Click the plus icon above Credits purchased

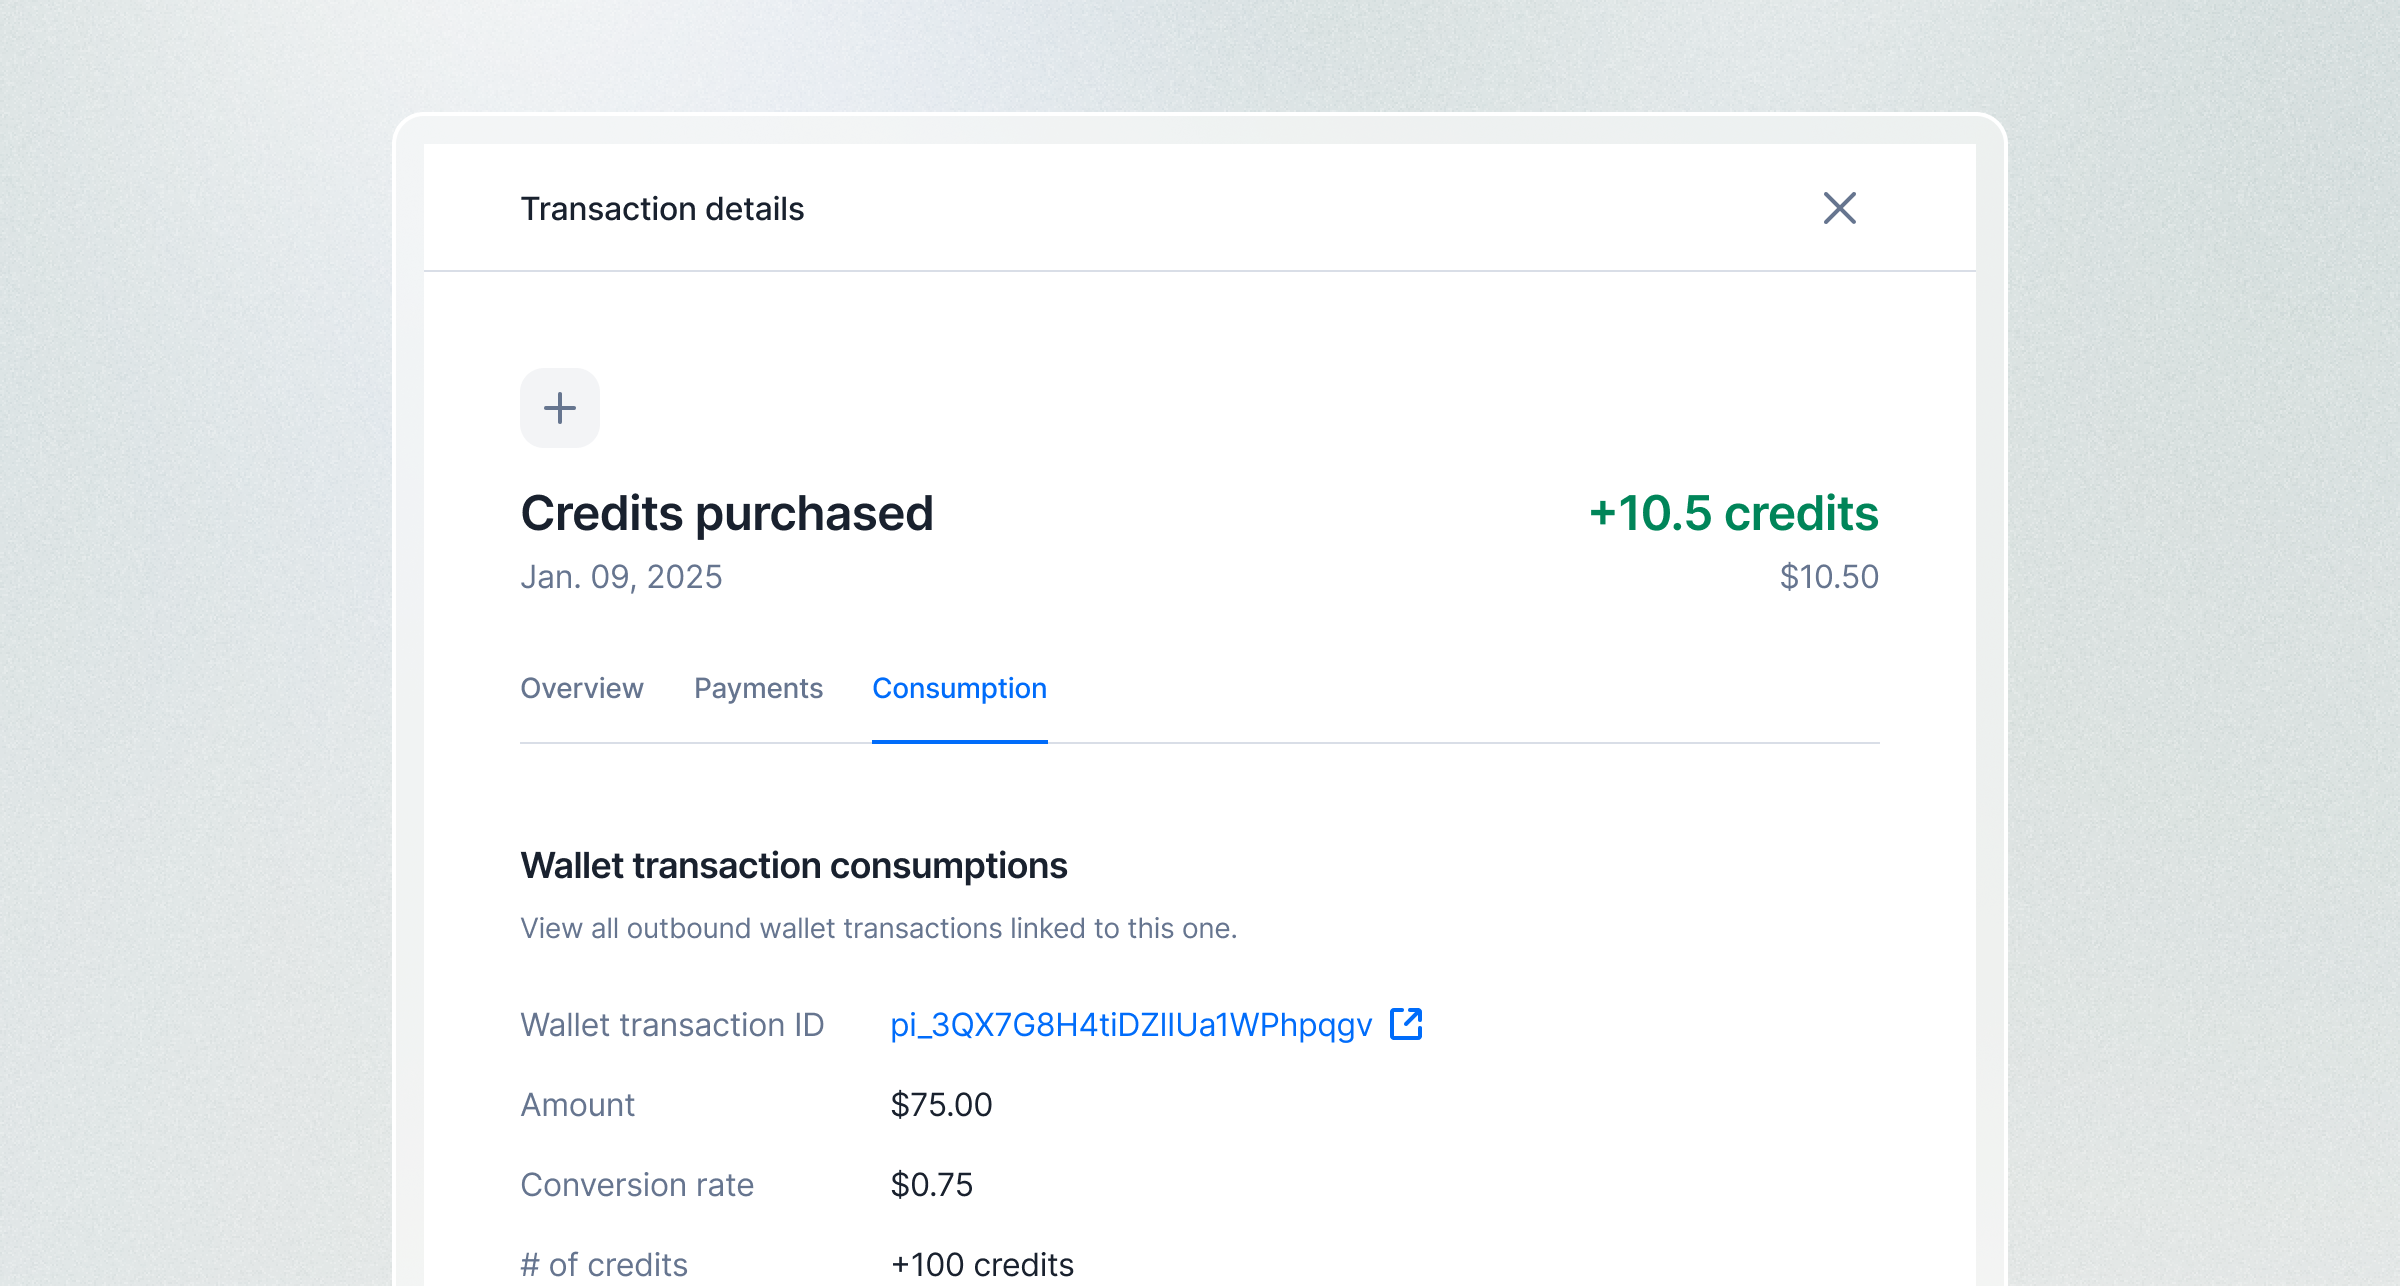pyautogui.click(x=560, y=408)
